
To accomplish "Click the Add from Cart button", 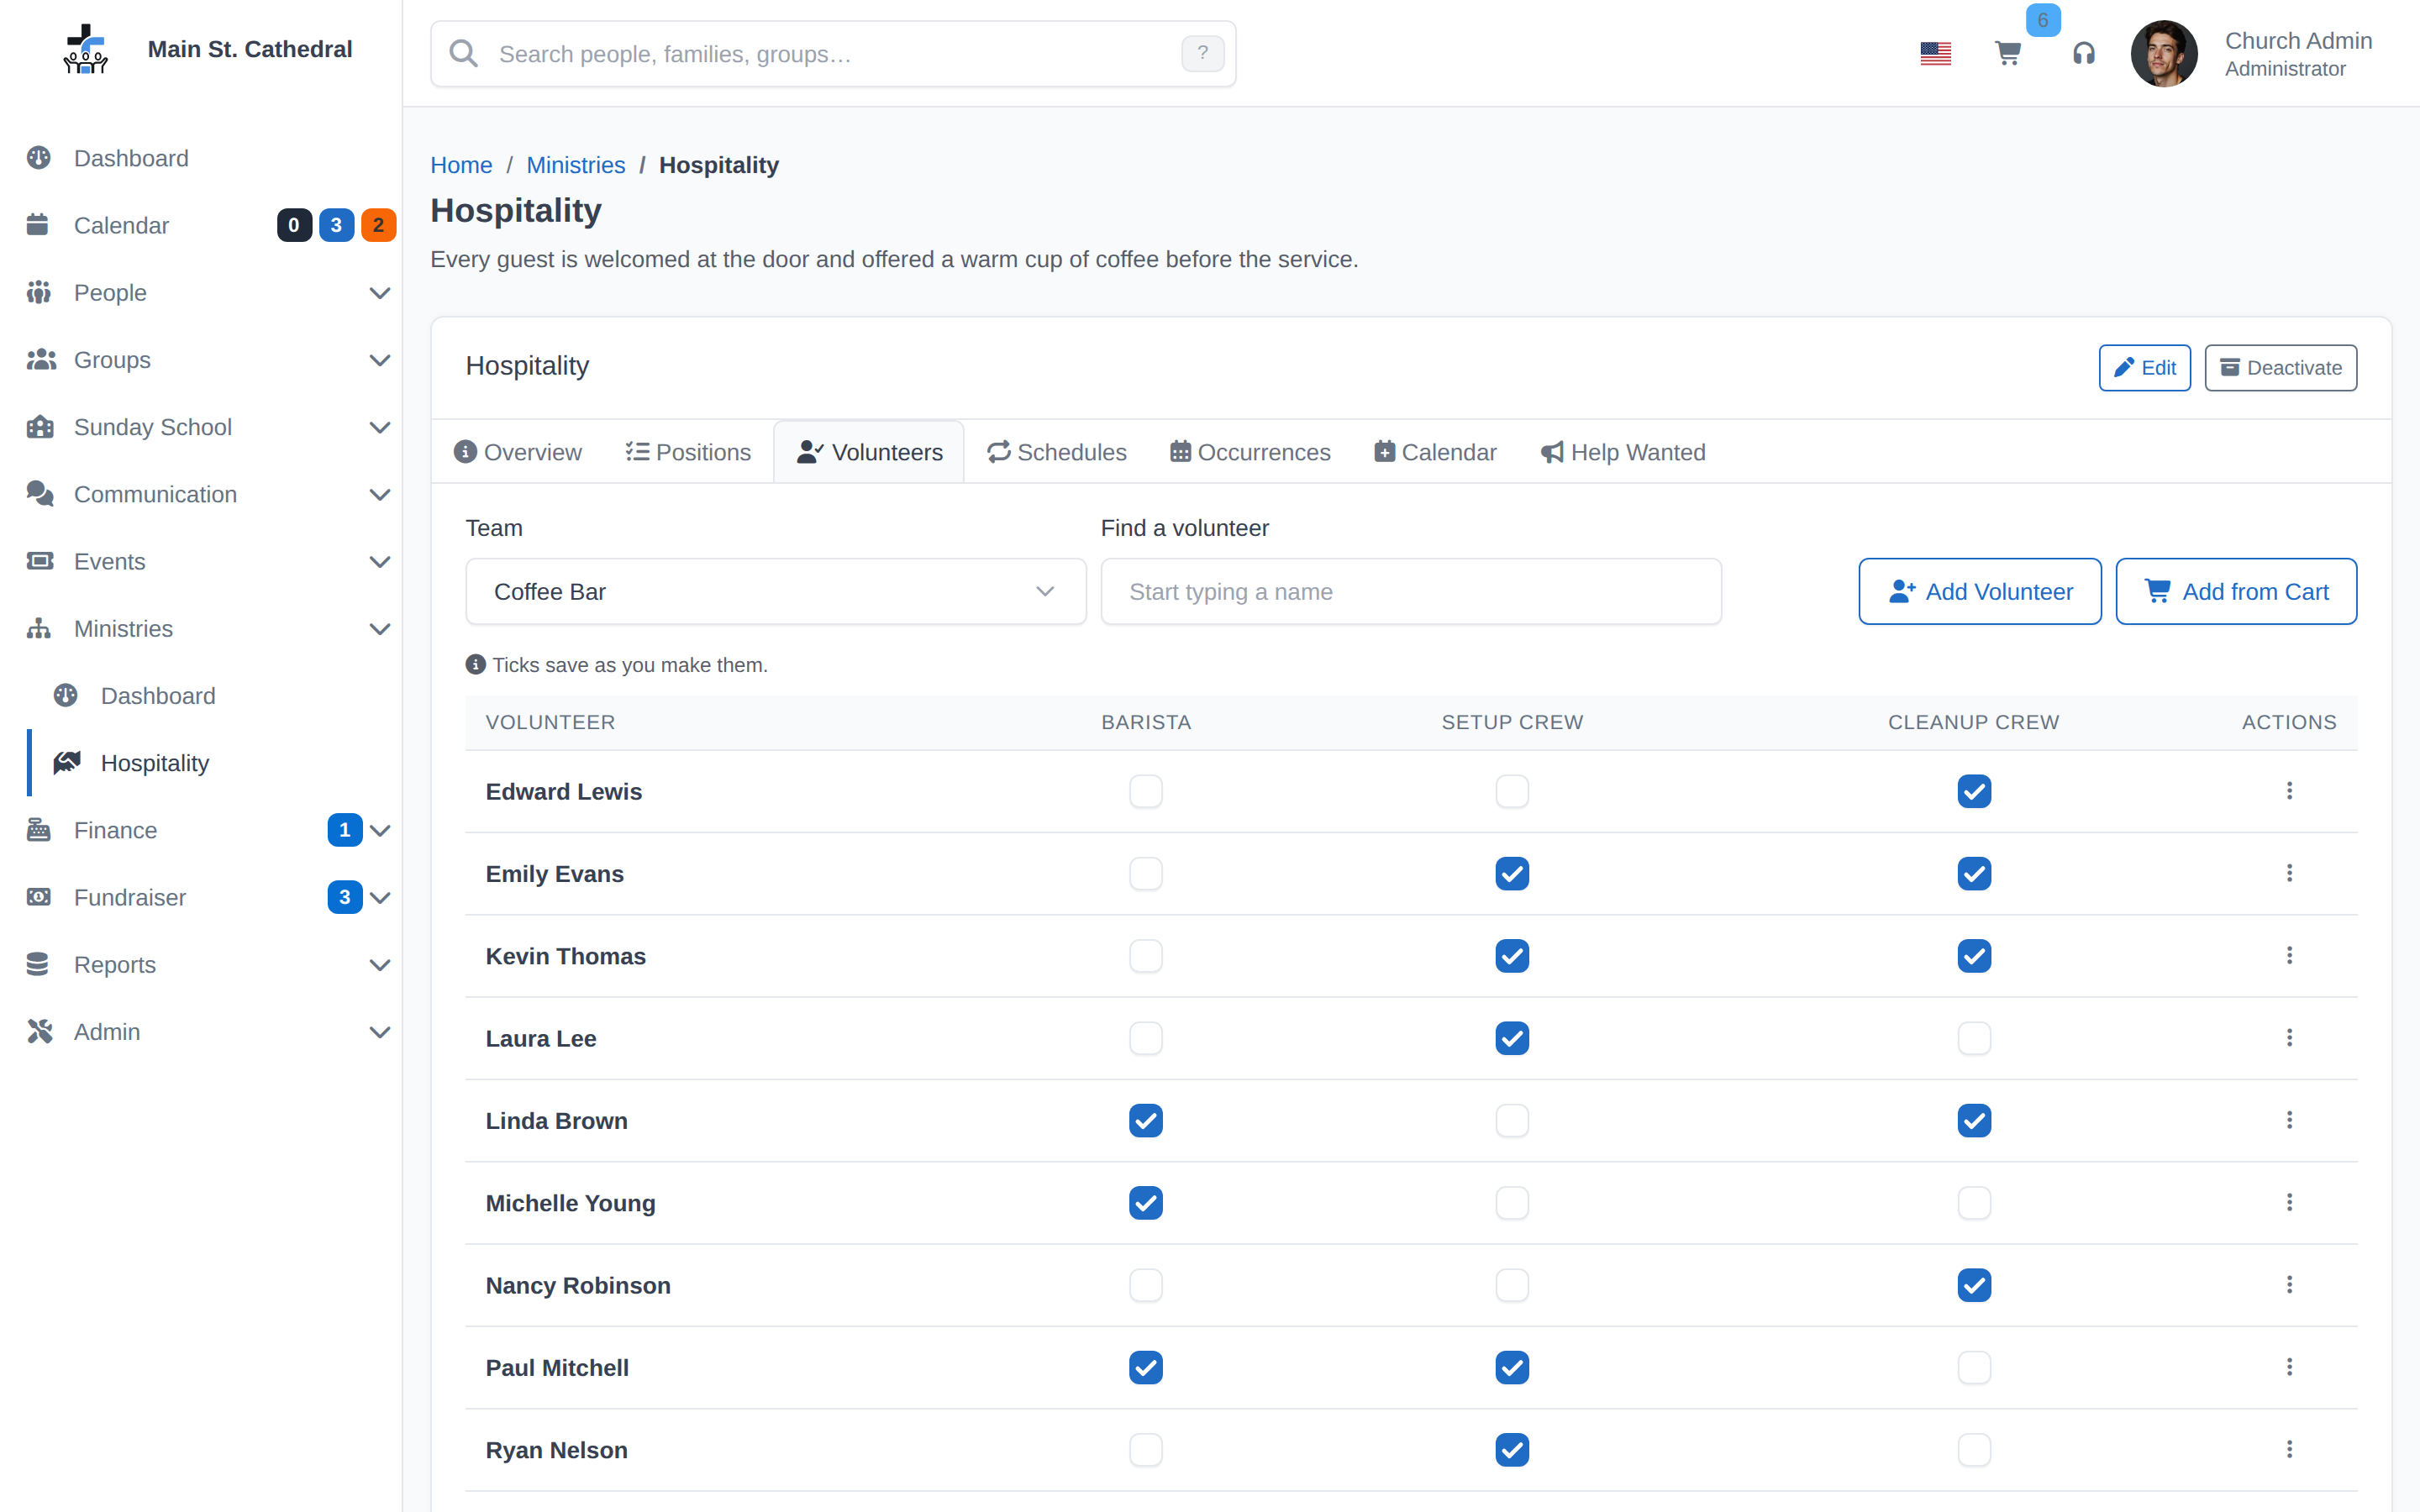I will [x=2236, y=592].
